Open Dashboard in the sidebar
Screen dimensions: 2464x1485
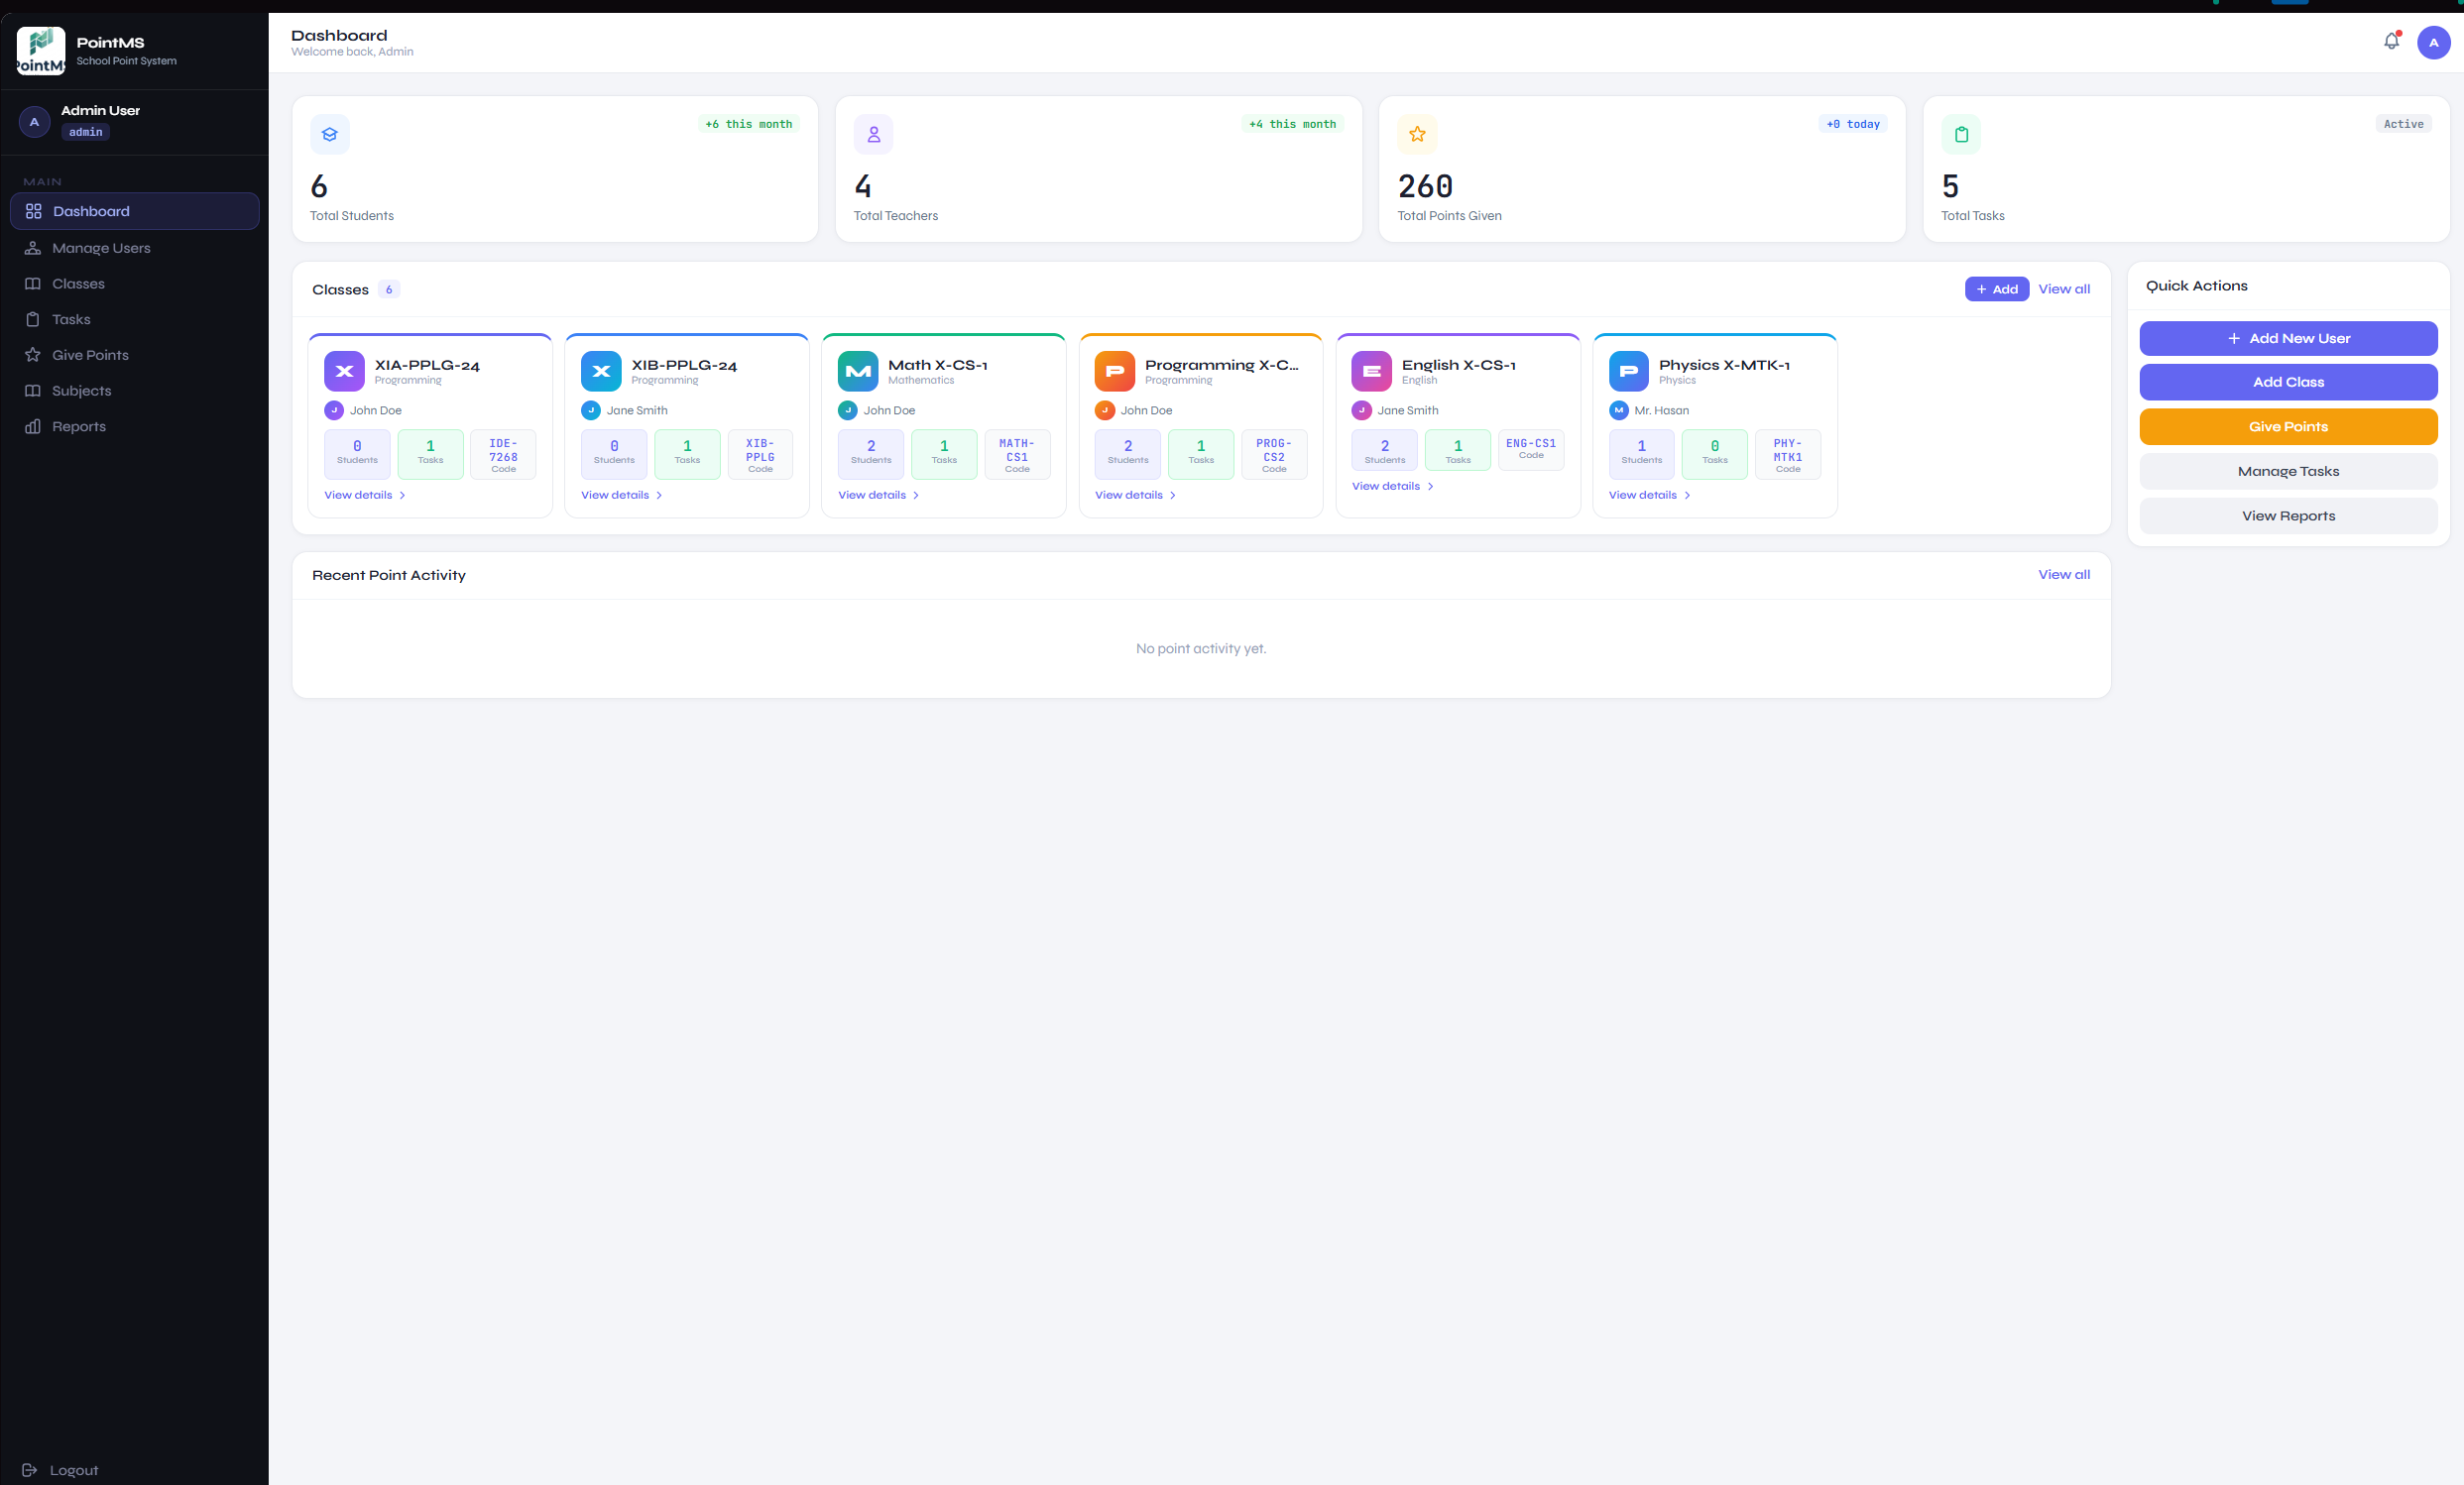tap(135, 211)
